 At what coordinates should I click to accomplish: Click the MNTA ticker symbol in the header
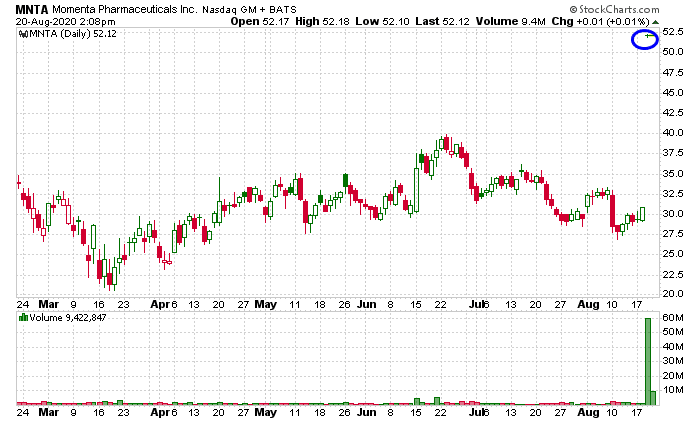tap(31, 9)
